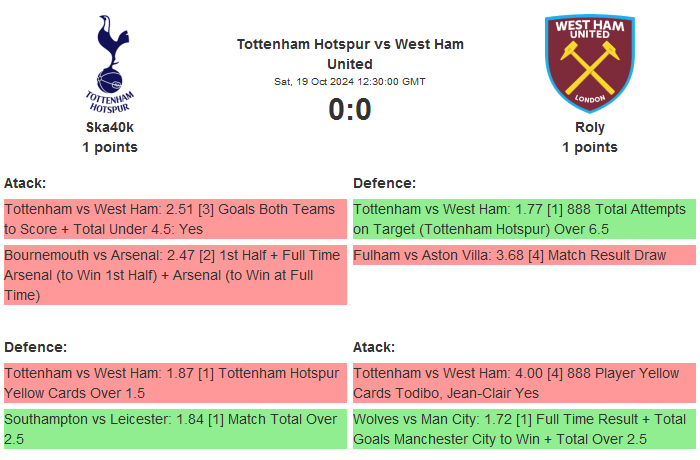Open the Roly player name
This screenshot has height=460, width=700.
(590, 127)
